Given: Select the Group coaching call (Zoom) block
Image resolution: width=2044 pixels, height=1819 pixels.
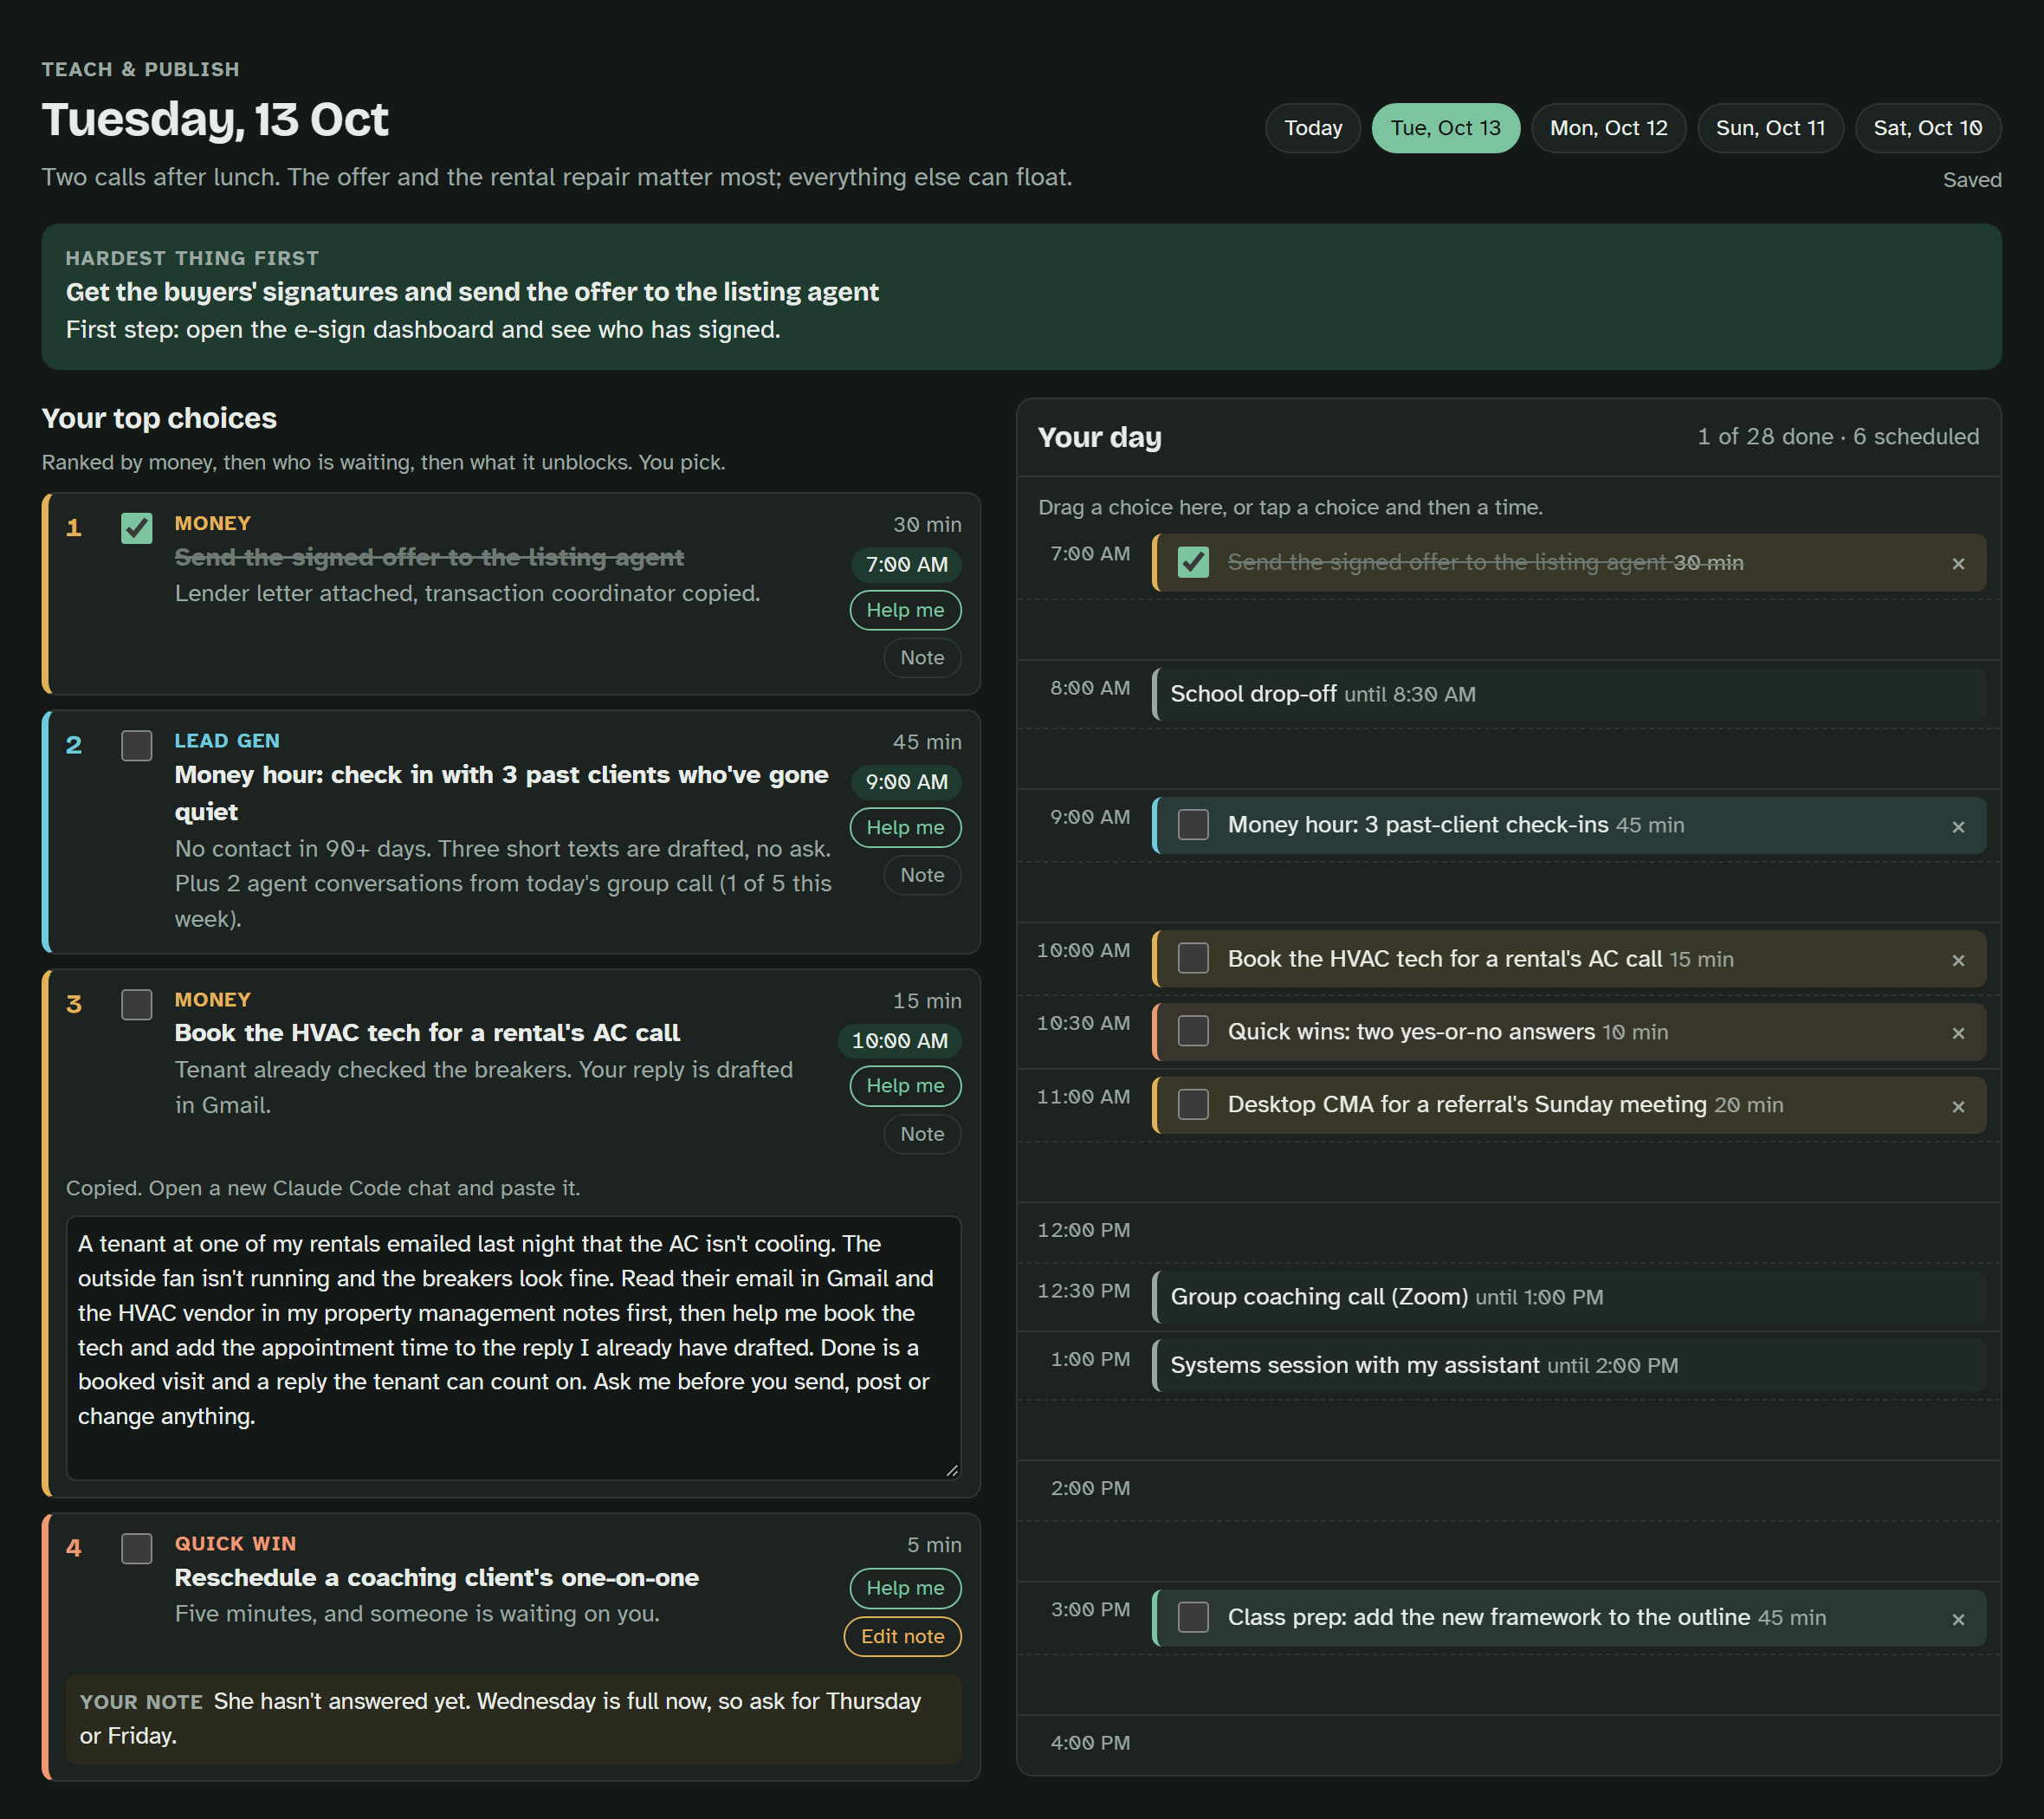Looking at the screenshot, I should pos(1568,1297).
